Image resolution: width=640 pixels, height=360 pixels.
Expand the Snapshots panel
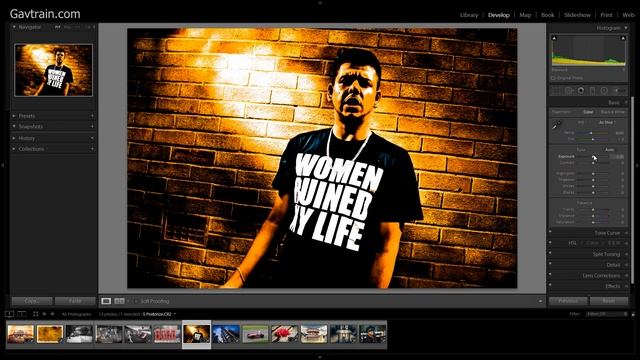14,127
